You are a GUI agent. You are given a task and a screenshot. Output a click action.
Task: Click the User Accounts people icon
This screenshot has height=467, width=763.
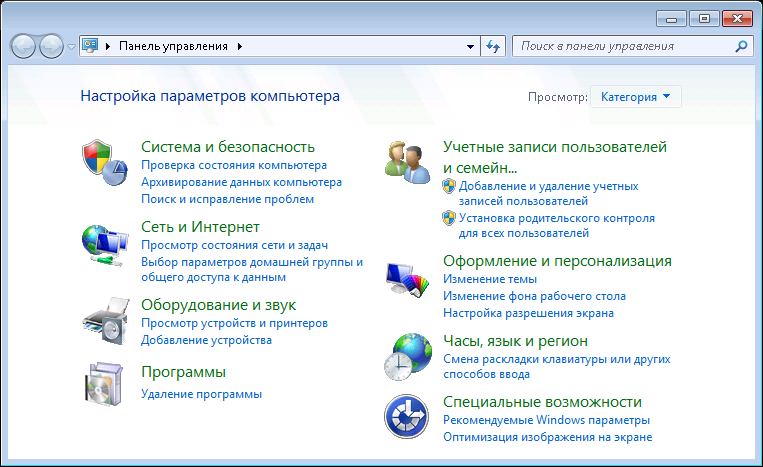coord(407,162)
